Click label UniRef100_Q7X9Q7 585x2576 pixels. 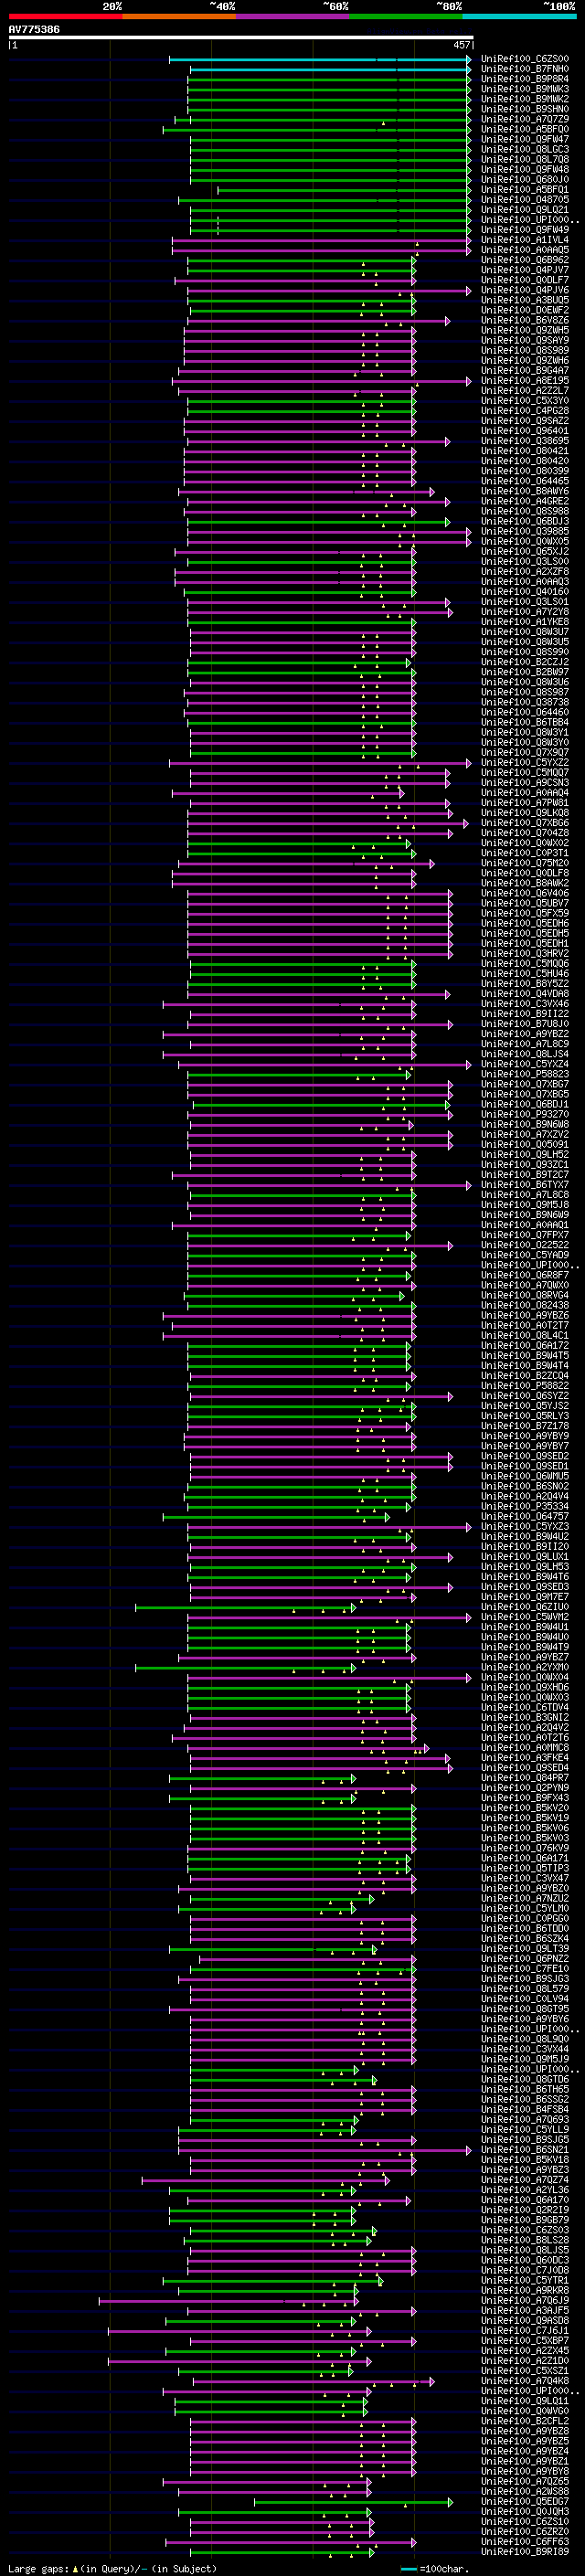(x=524, y=752)
